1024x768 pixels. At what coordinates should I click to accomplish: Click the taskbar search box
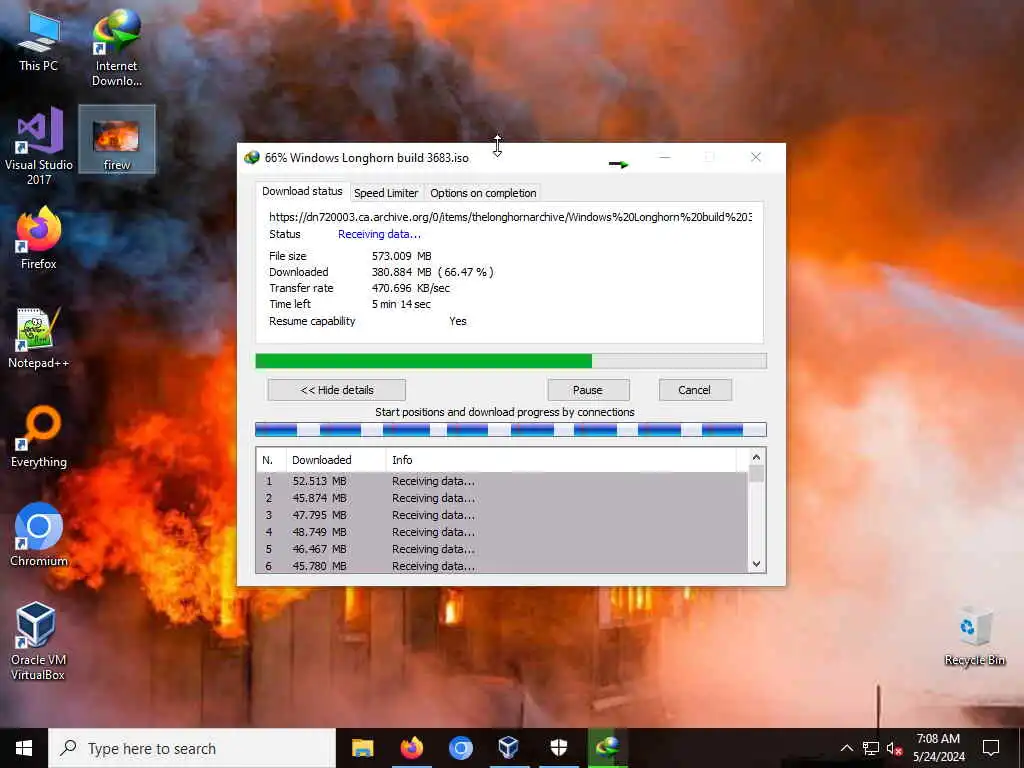192,748
